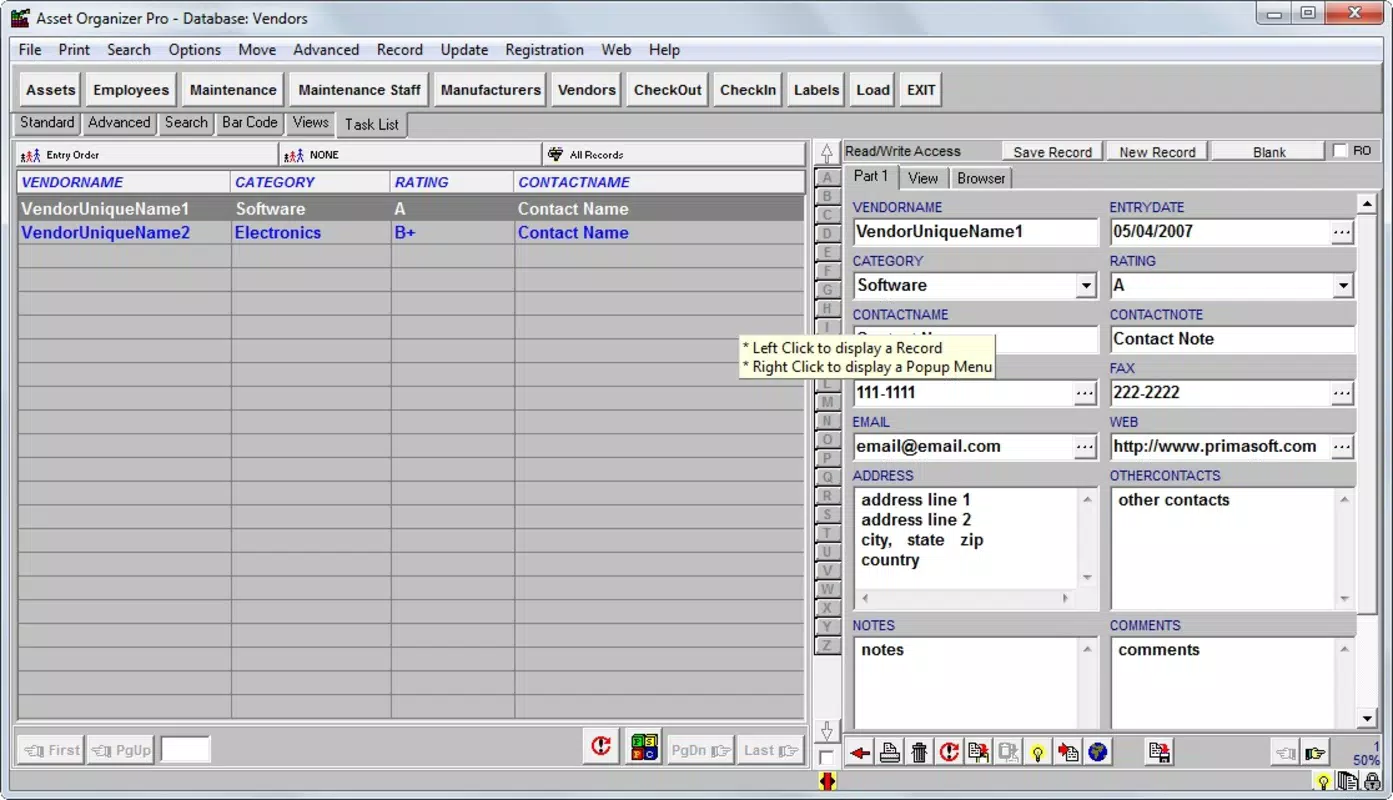This screenshot has width=1393, height=800.
Task: Switch to the Task List tab
Action: pos(372,124)
